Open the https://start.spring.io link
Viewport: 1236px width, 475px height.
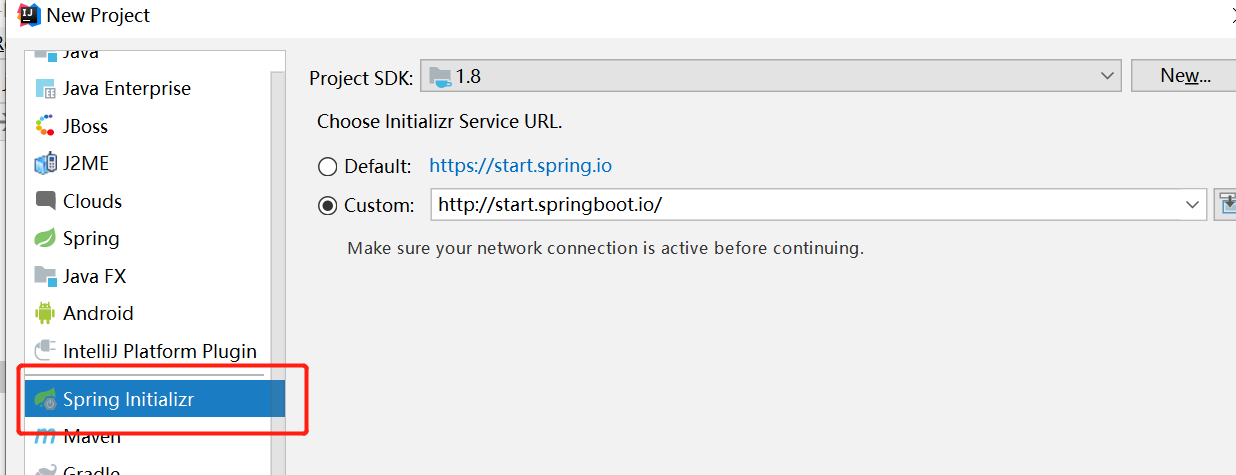520,166
